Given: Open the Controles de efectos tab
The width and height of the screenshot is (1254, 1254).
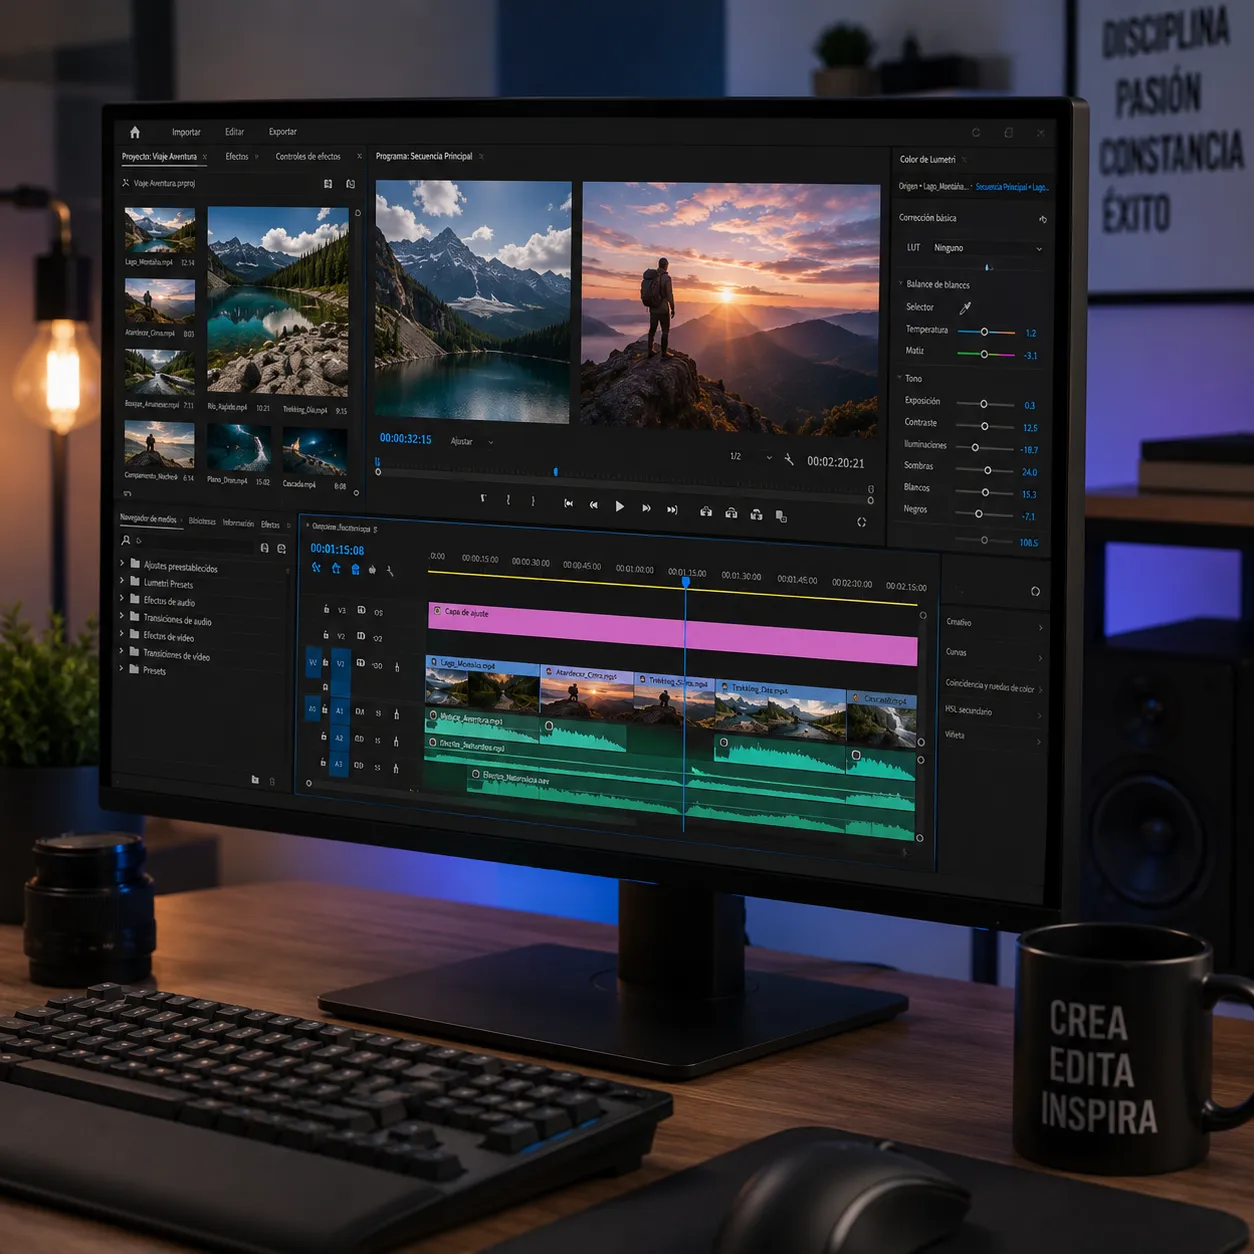Looking at the screenshot, I should (308, 156).
